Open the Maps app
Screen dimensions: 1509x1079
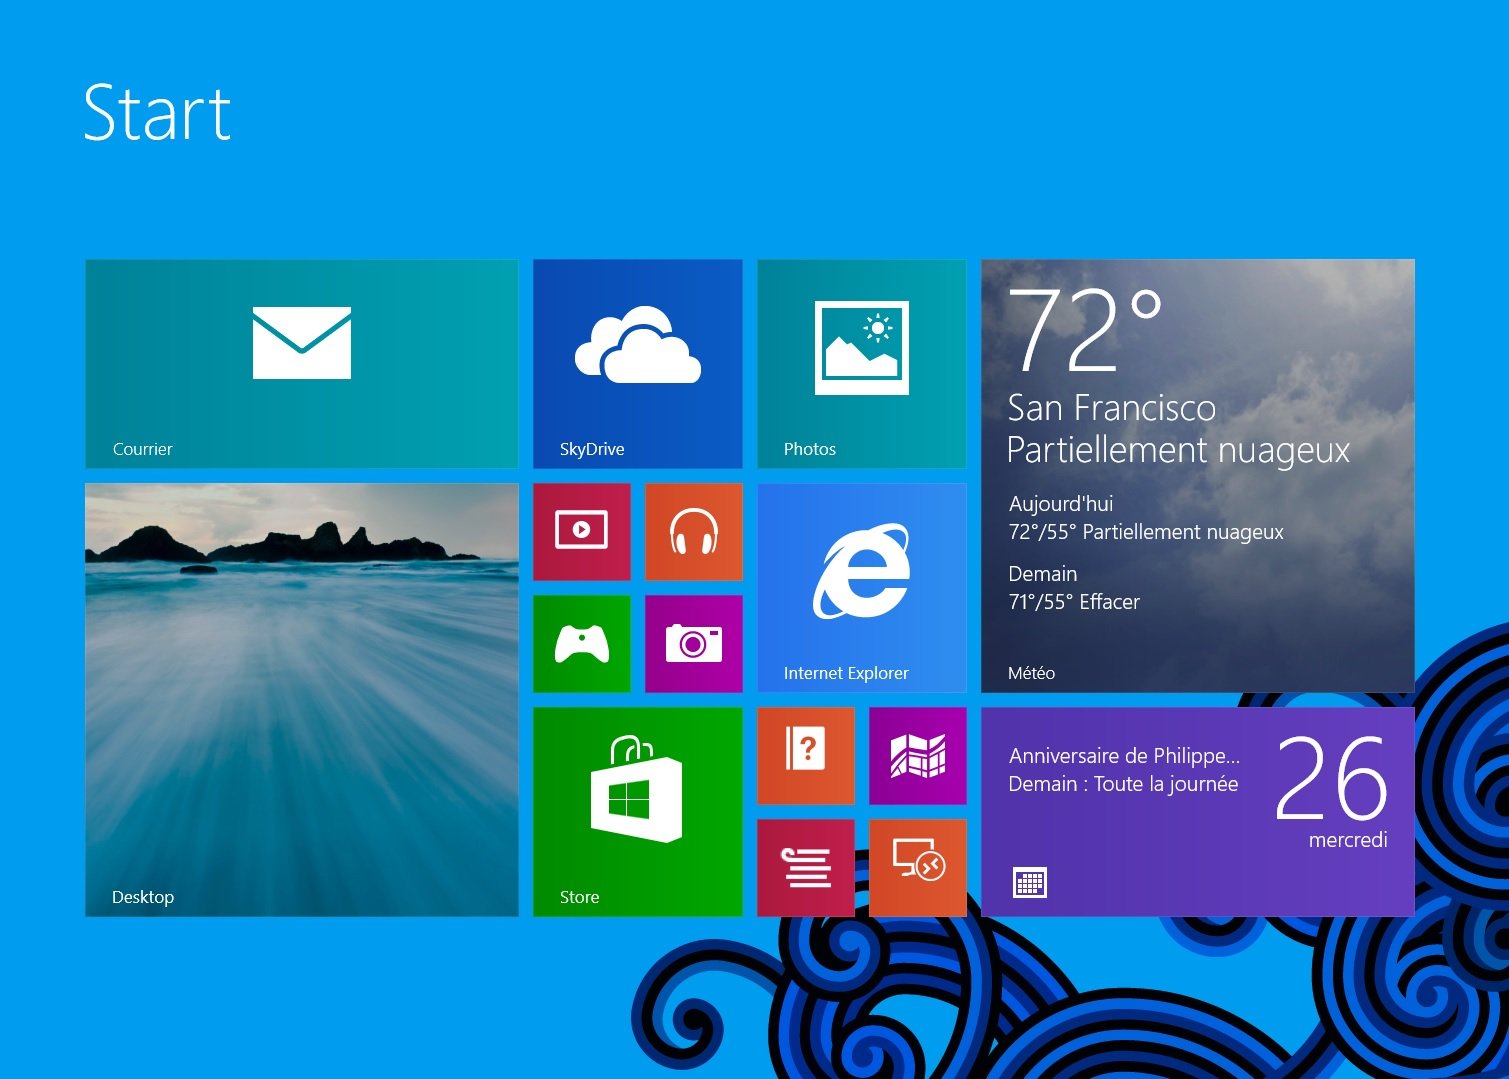pyautogui.click(x=917, y=756)
